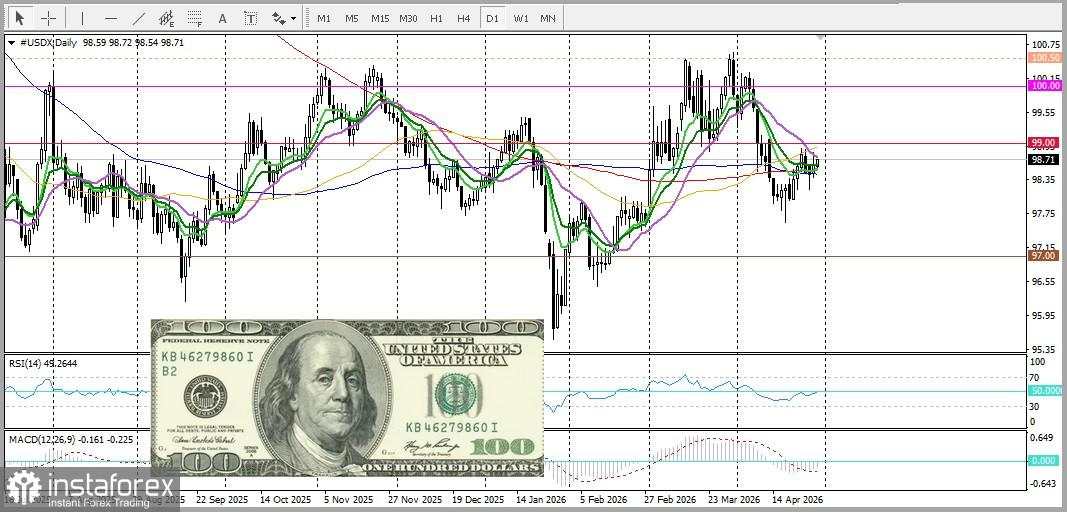Click the 27 Feb 2026 date label
1067x512 pixels.
[x=671, y=500]
